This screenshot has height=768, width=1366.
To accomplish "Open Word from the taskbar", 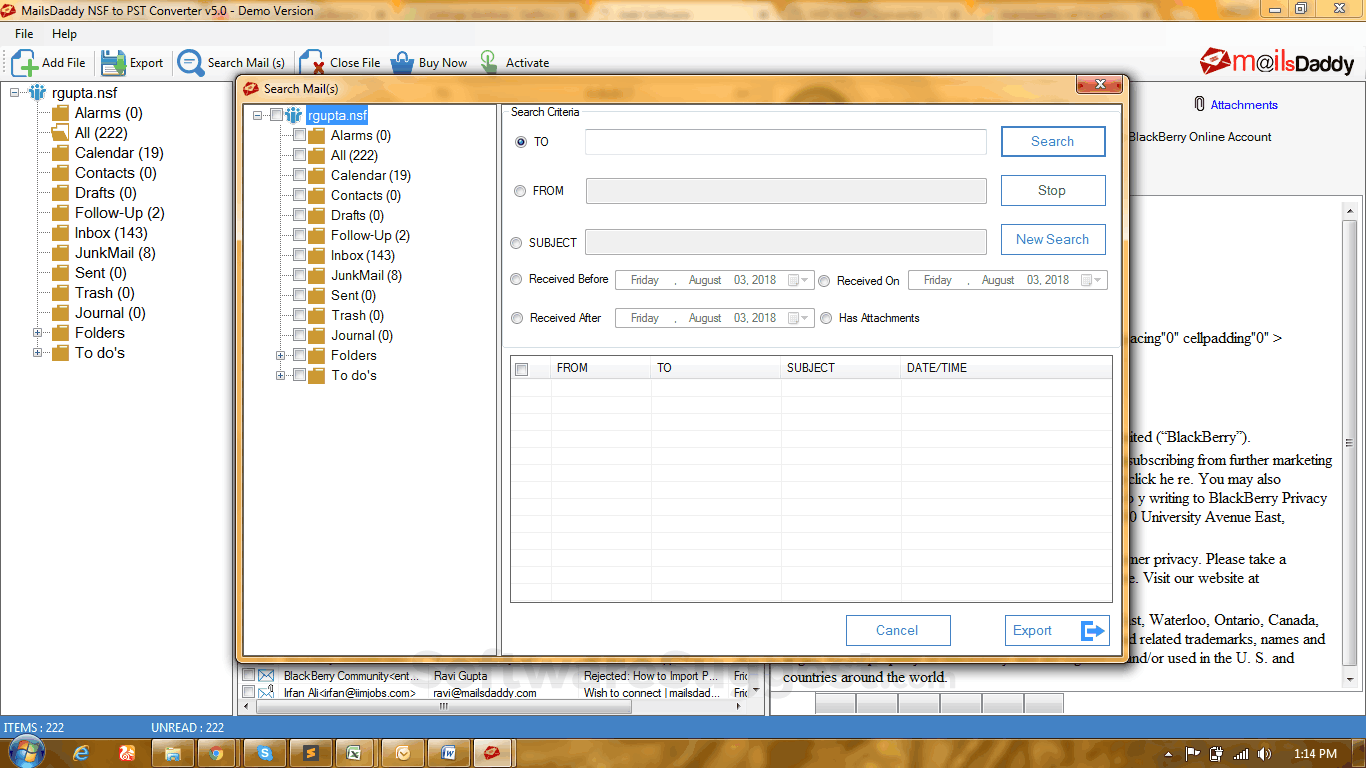I will [x=448, y=753].
